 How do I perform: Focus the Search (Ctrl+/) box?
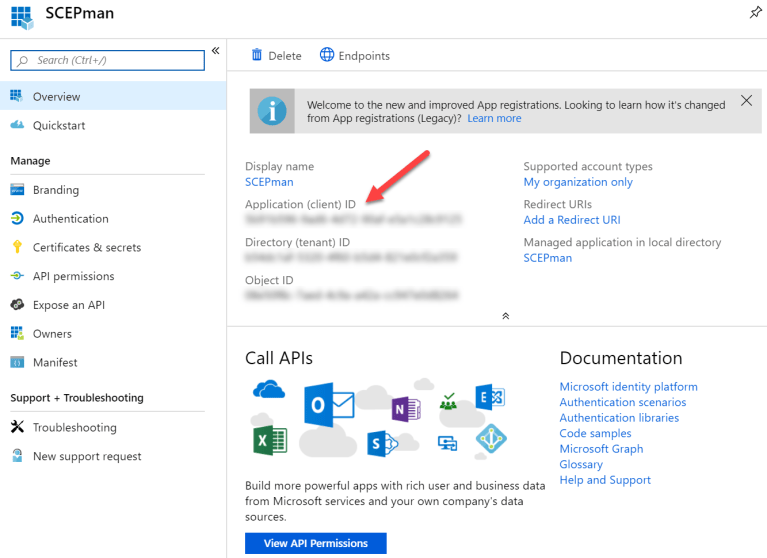[x=108, y=60]
